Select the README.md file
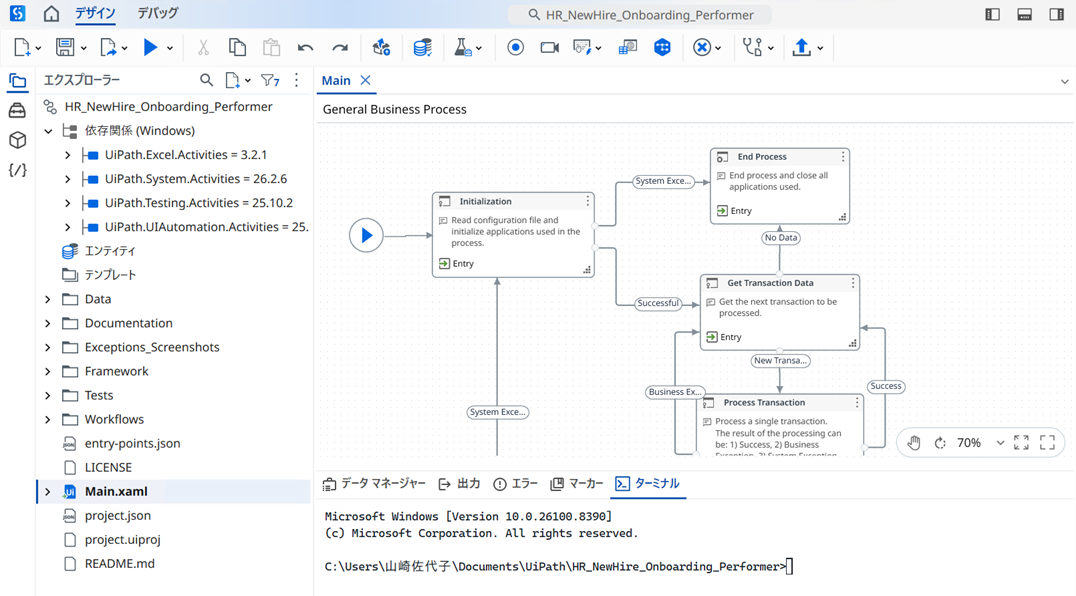Image resolution: width=1076 pixels, height=596 pixels. (x=119, y=564)
